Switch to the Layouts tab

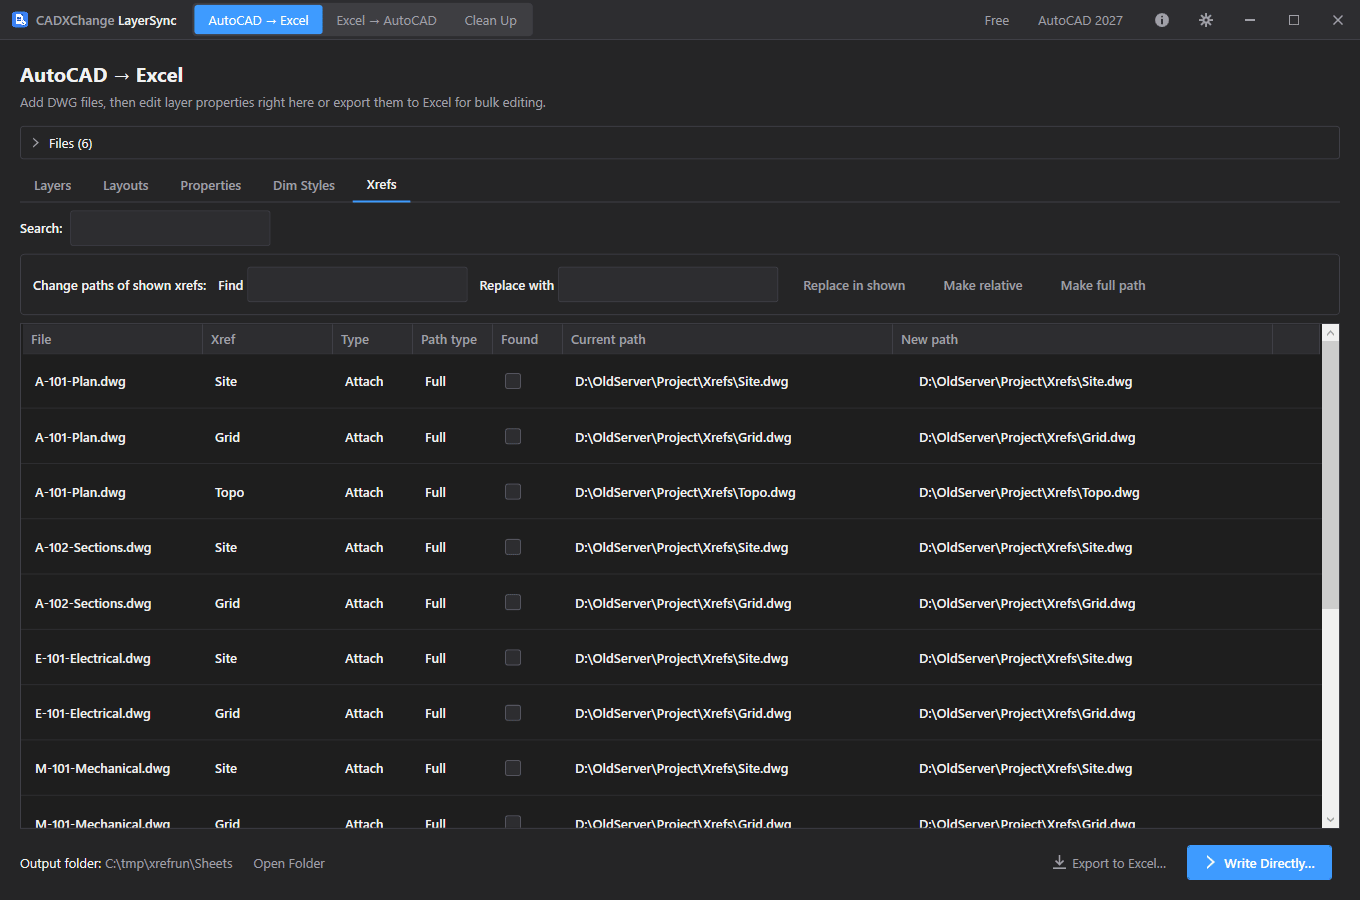coord(126,186)
